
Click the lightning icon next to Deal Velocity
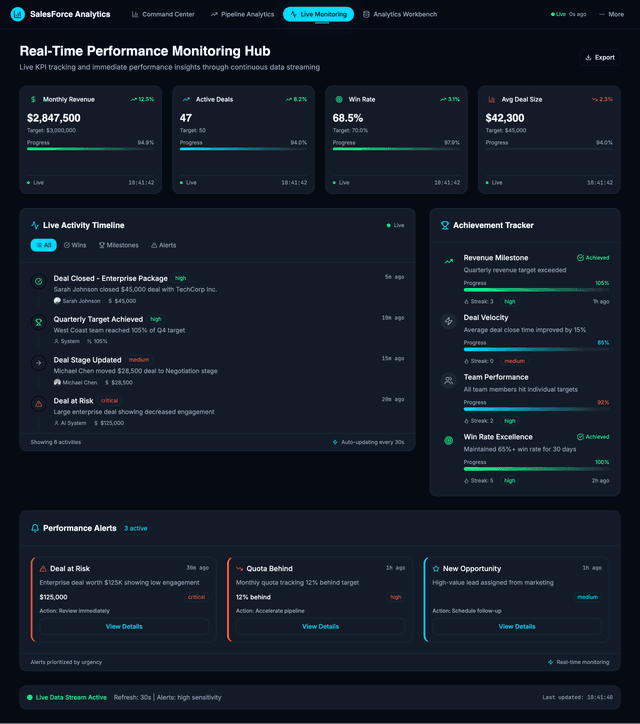(x=448, y=321)
